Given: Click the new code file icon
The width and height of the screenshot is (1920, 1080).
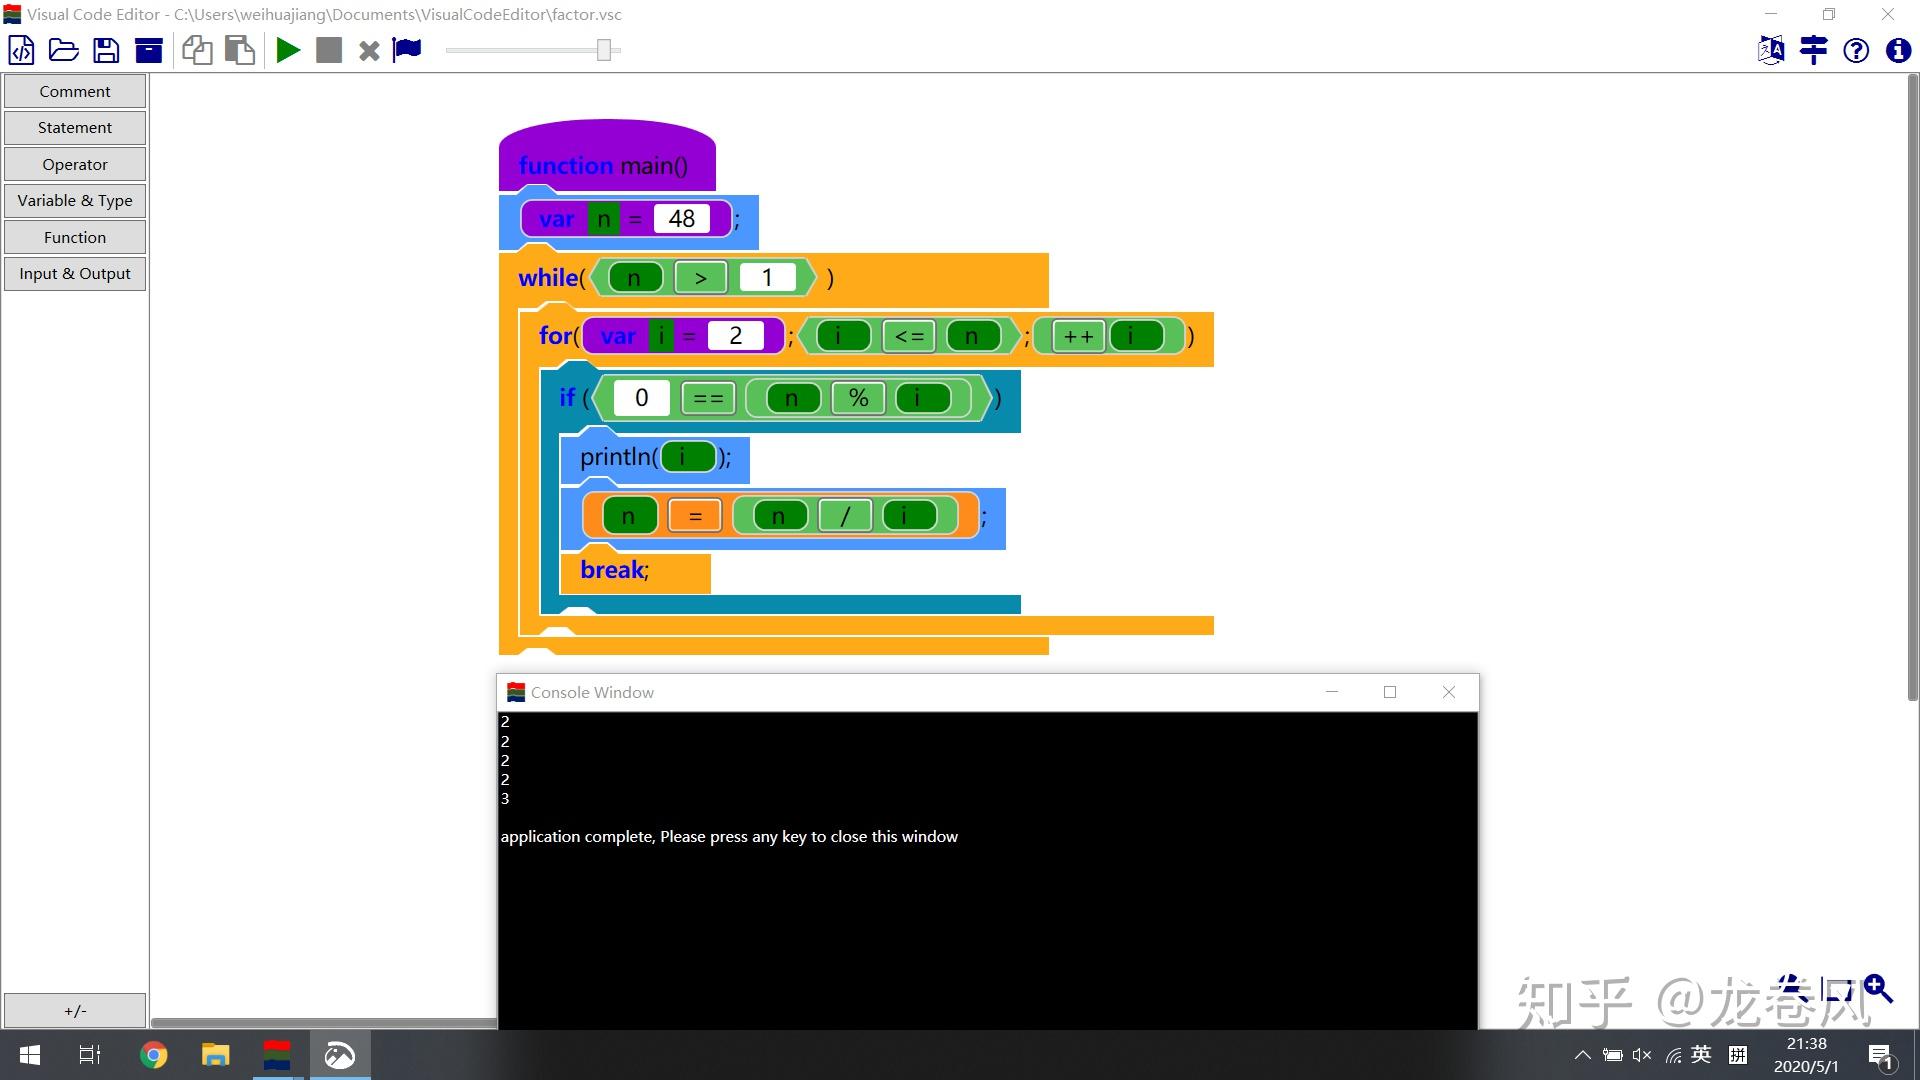Looking at the screenshot, I should [x=21, y=50].
